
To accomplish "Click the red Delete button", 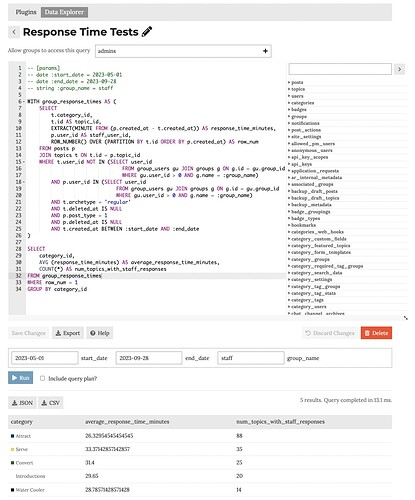I will pos(376,333).
